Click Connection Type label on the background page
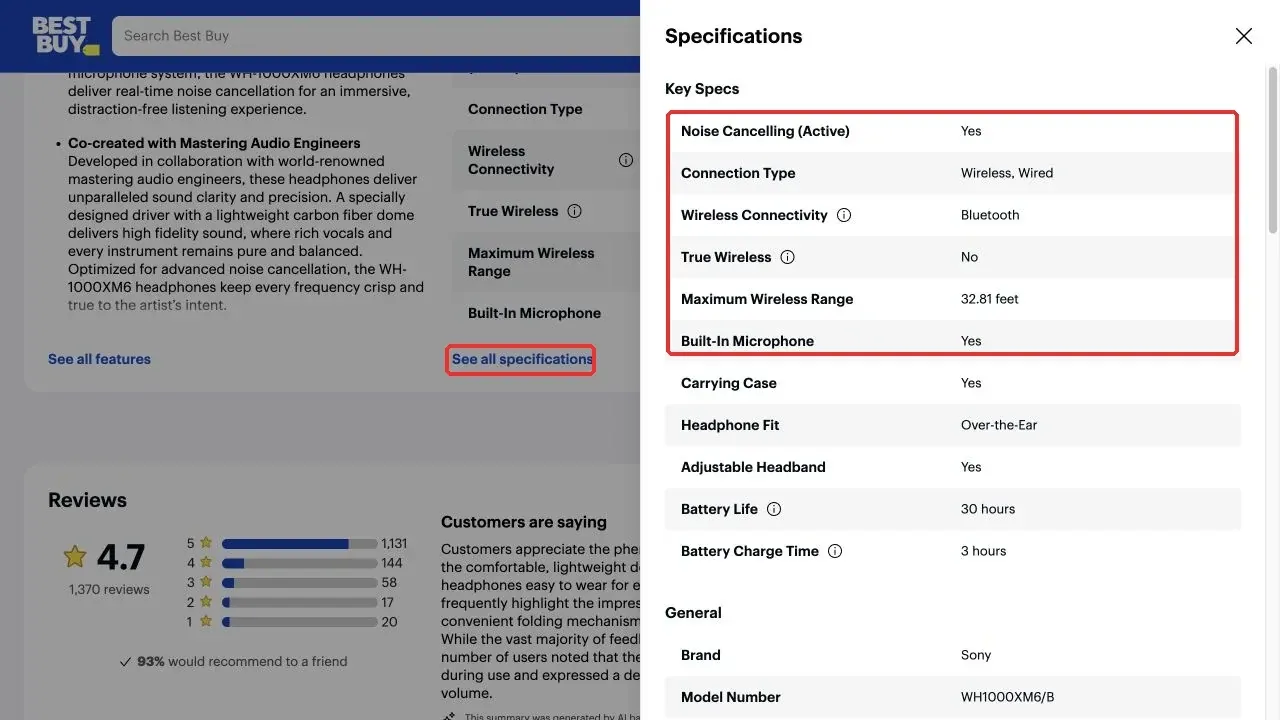Screen dimensions: 1280x720 click(x=525, y=109)
